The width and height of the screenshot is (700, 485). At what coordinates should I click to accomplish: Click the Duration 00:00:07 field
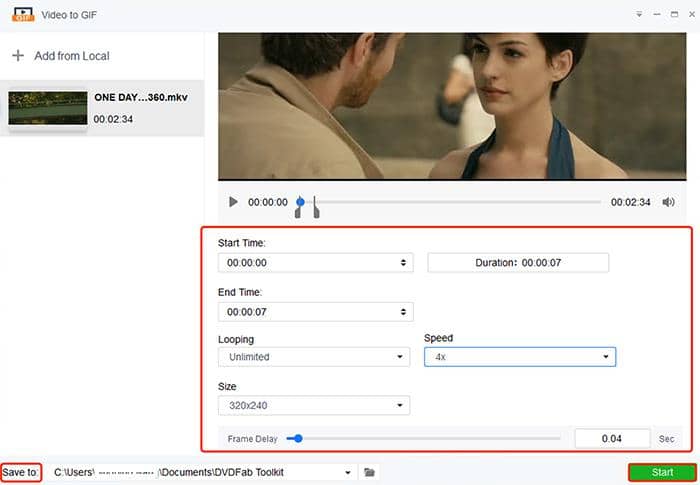[x=518, y=263]
